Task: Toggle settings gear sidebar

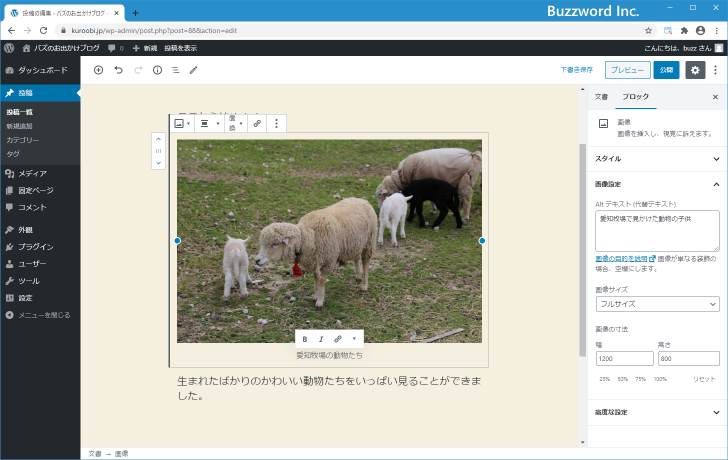Action: [x=695, y=70]
